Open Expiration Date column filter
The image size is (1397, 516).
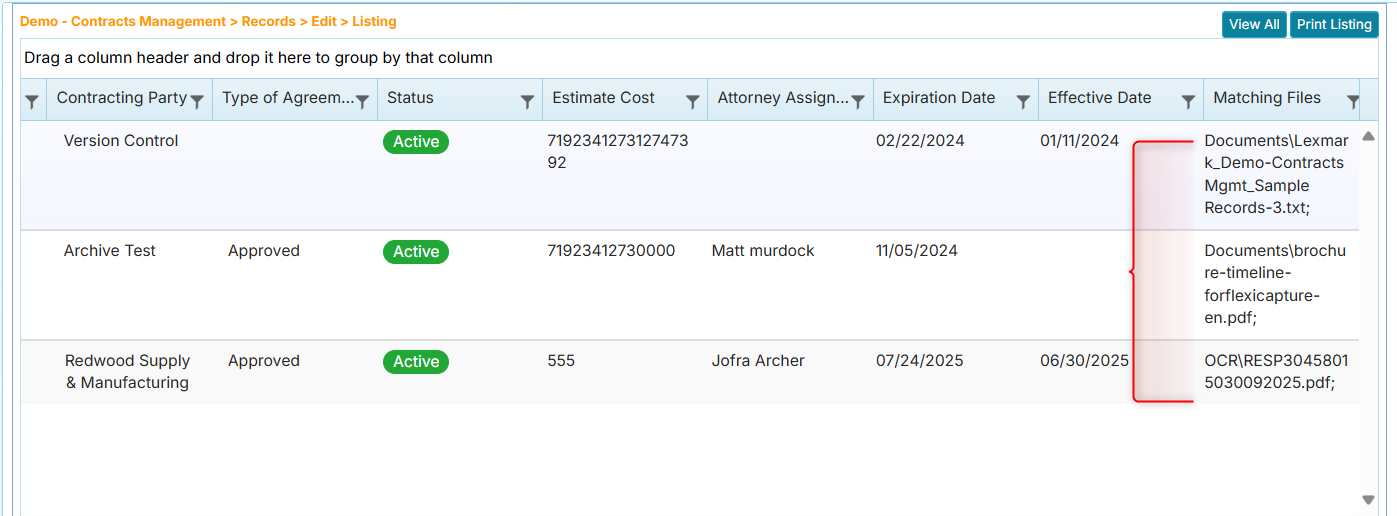click(1023, 101)
